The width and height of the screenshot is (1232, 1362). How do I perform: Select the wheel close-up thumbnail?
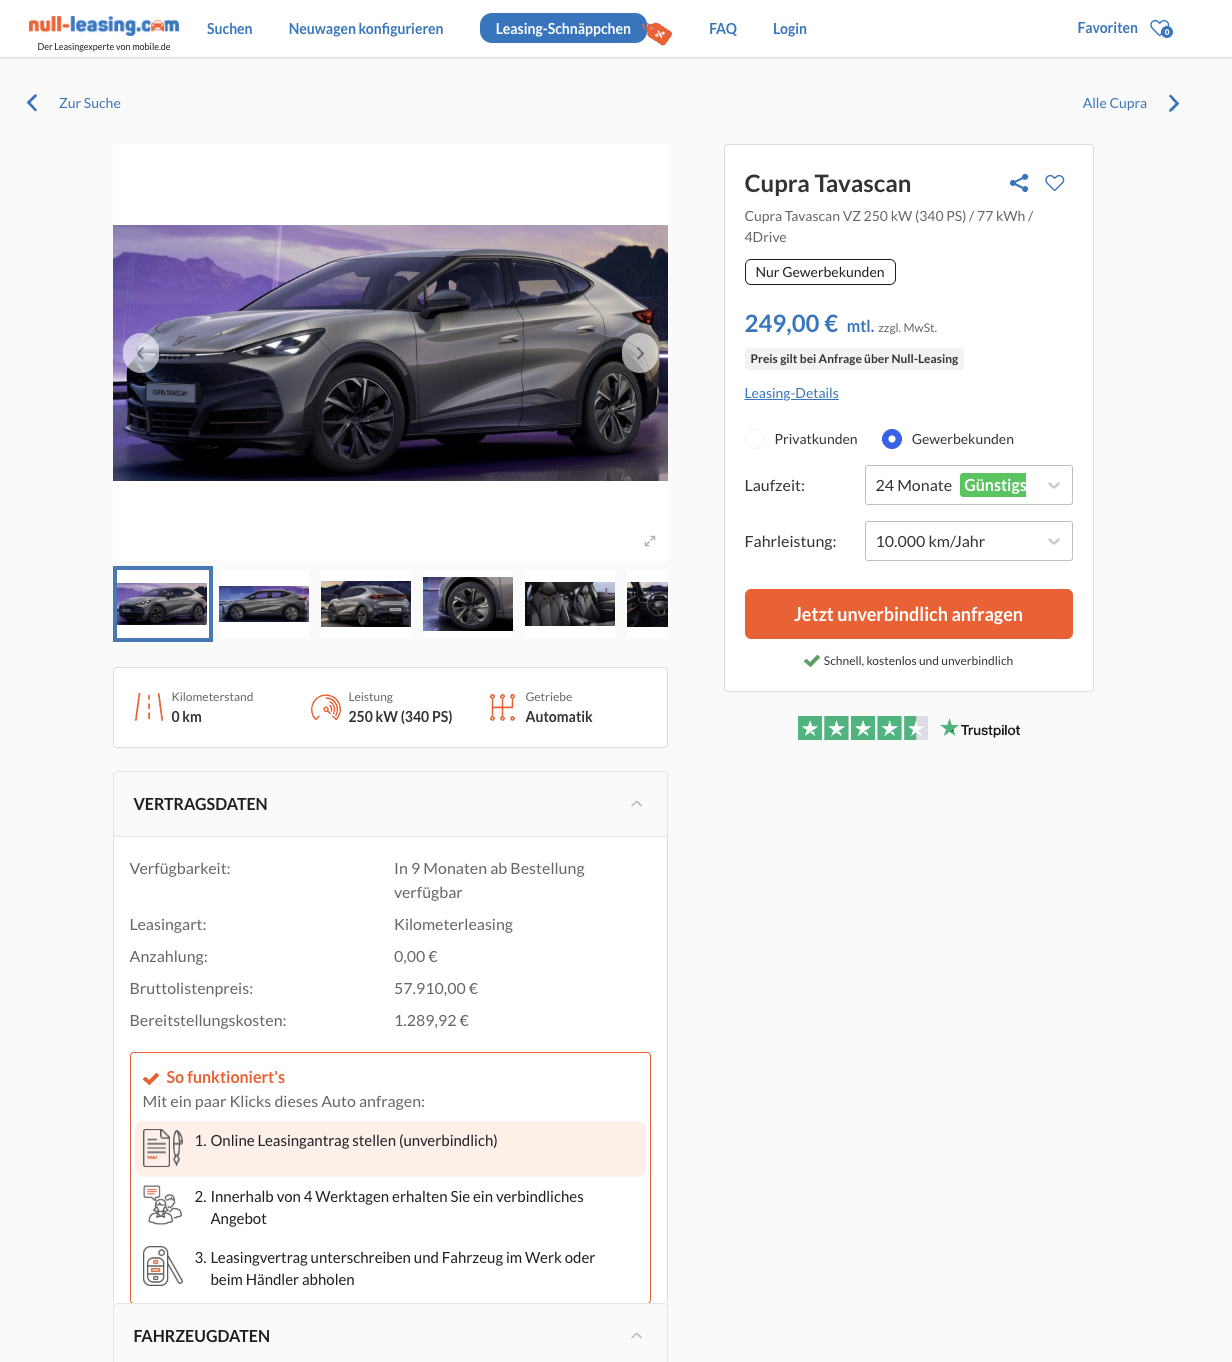click(467, 604)
